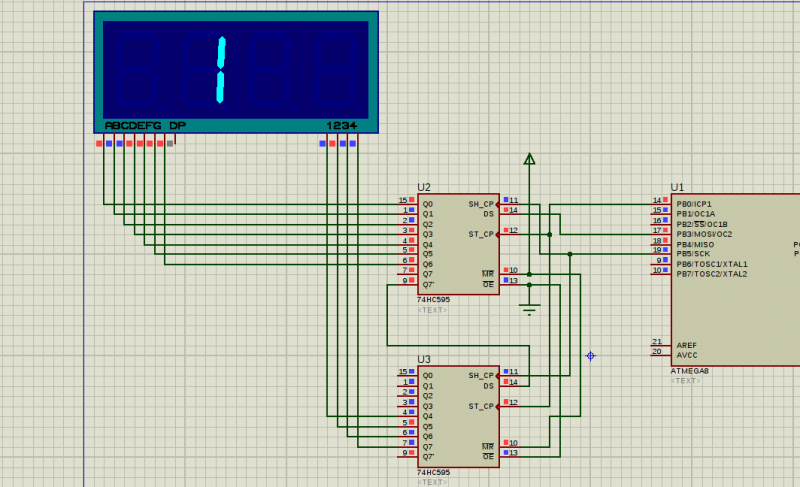
Task: Select the U1 ATMEGA8 chip body
Action: pyautogui.click(x=735, y=279)
